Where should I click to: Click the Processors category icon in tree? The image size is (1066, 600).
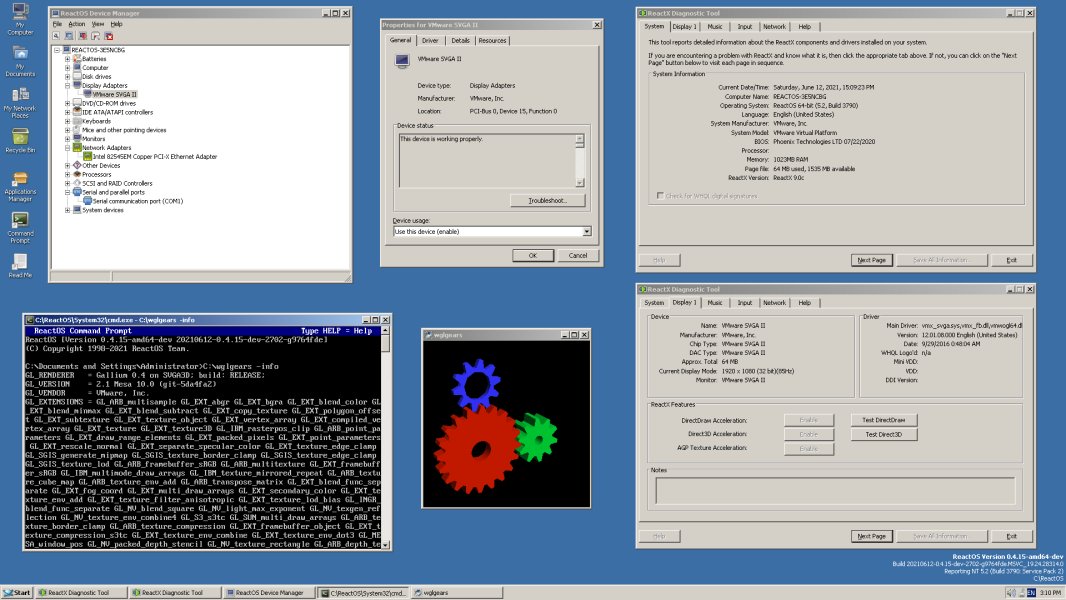(77, 174)
